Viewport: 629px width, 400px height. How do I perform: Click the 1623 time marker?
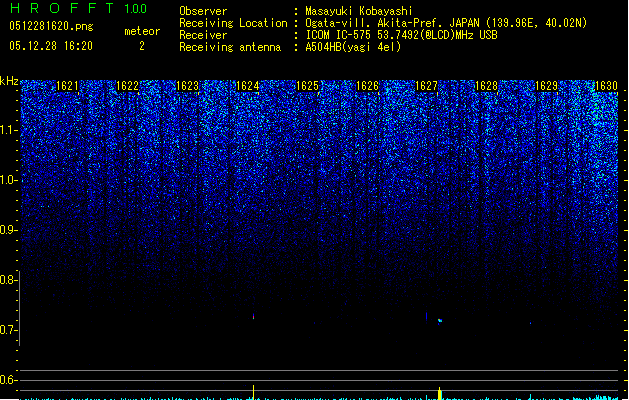click(187, 86)
